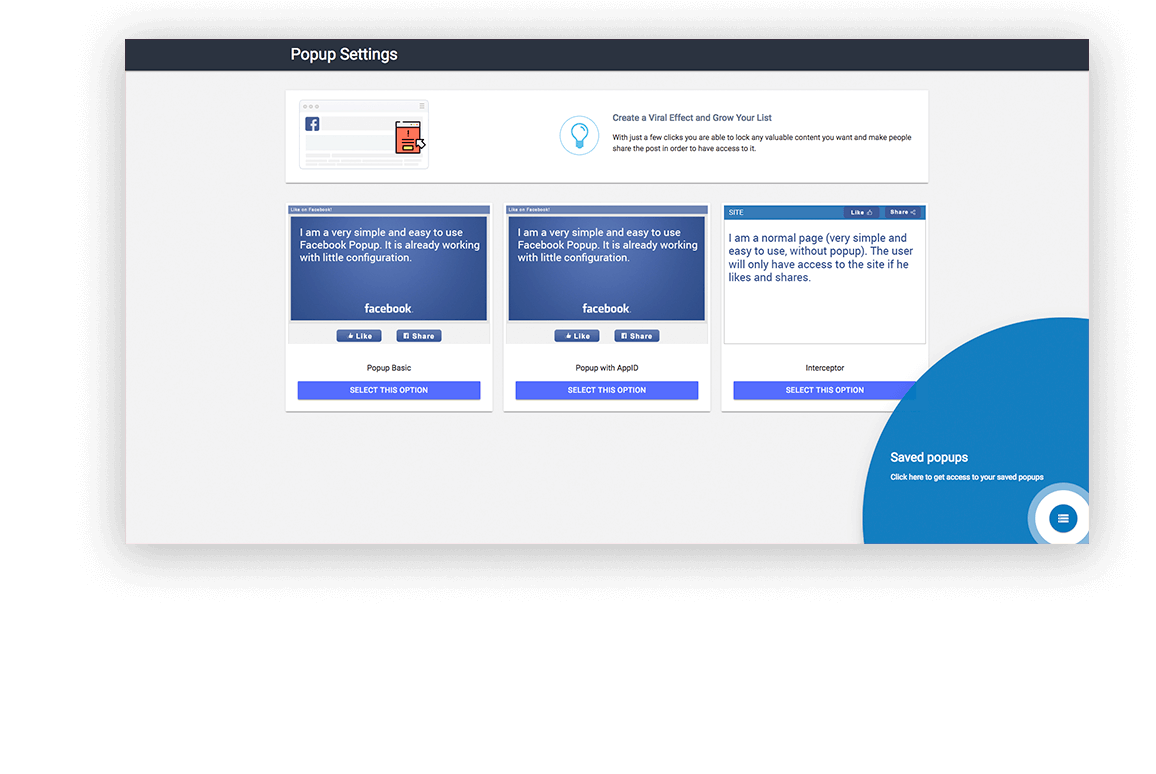The image size is (1156, 774).
Task: Open the Popup with AppID preview thumbnail
Action: [607, 268]
